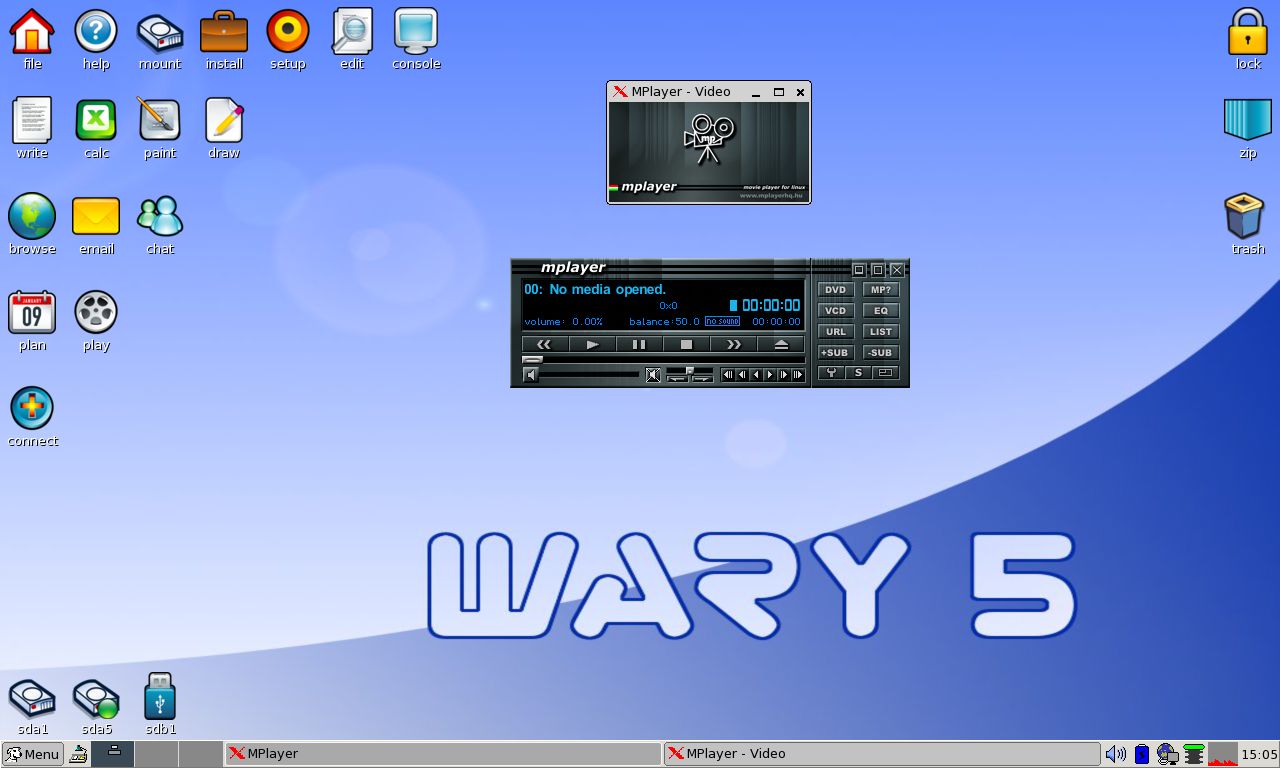Screen dimensions: 1280x768
Task: Open the file manager desktop icon
Action: [32, 39]
